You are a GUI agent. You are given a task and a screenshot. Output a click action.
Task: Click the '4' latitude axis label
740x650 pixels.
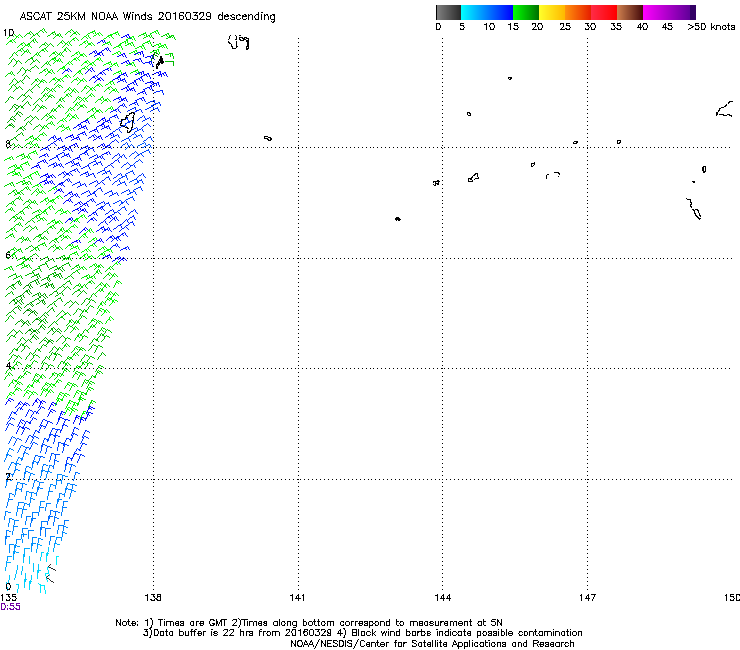8,365
